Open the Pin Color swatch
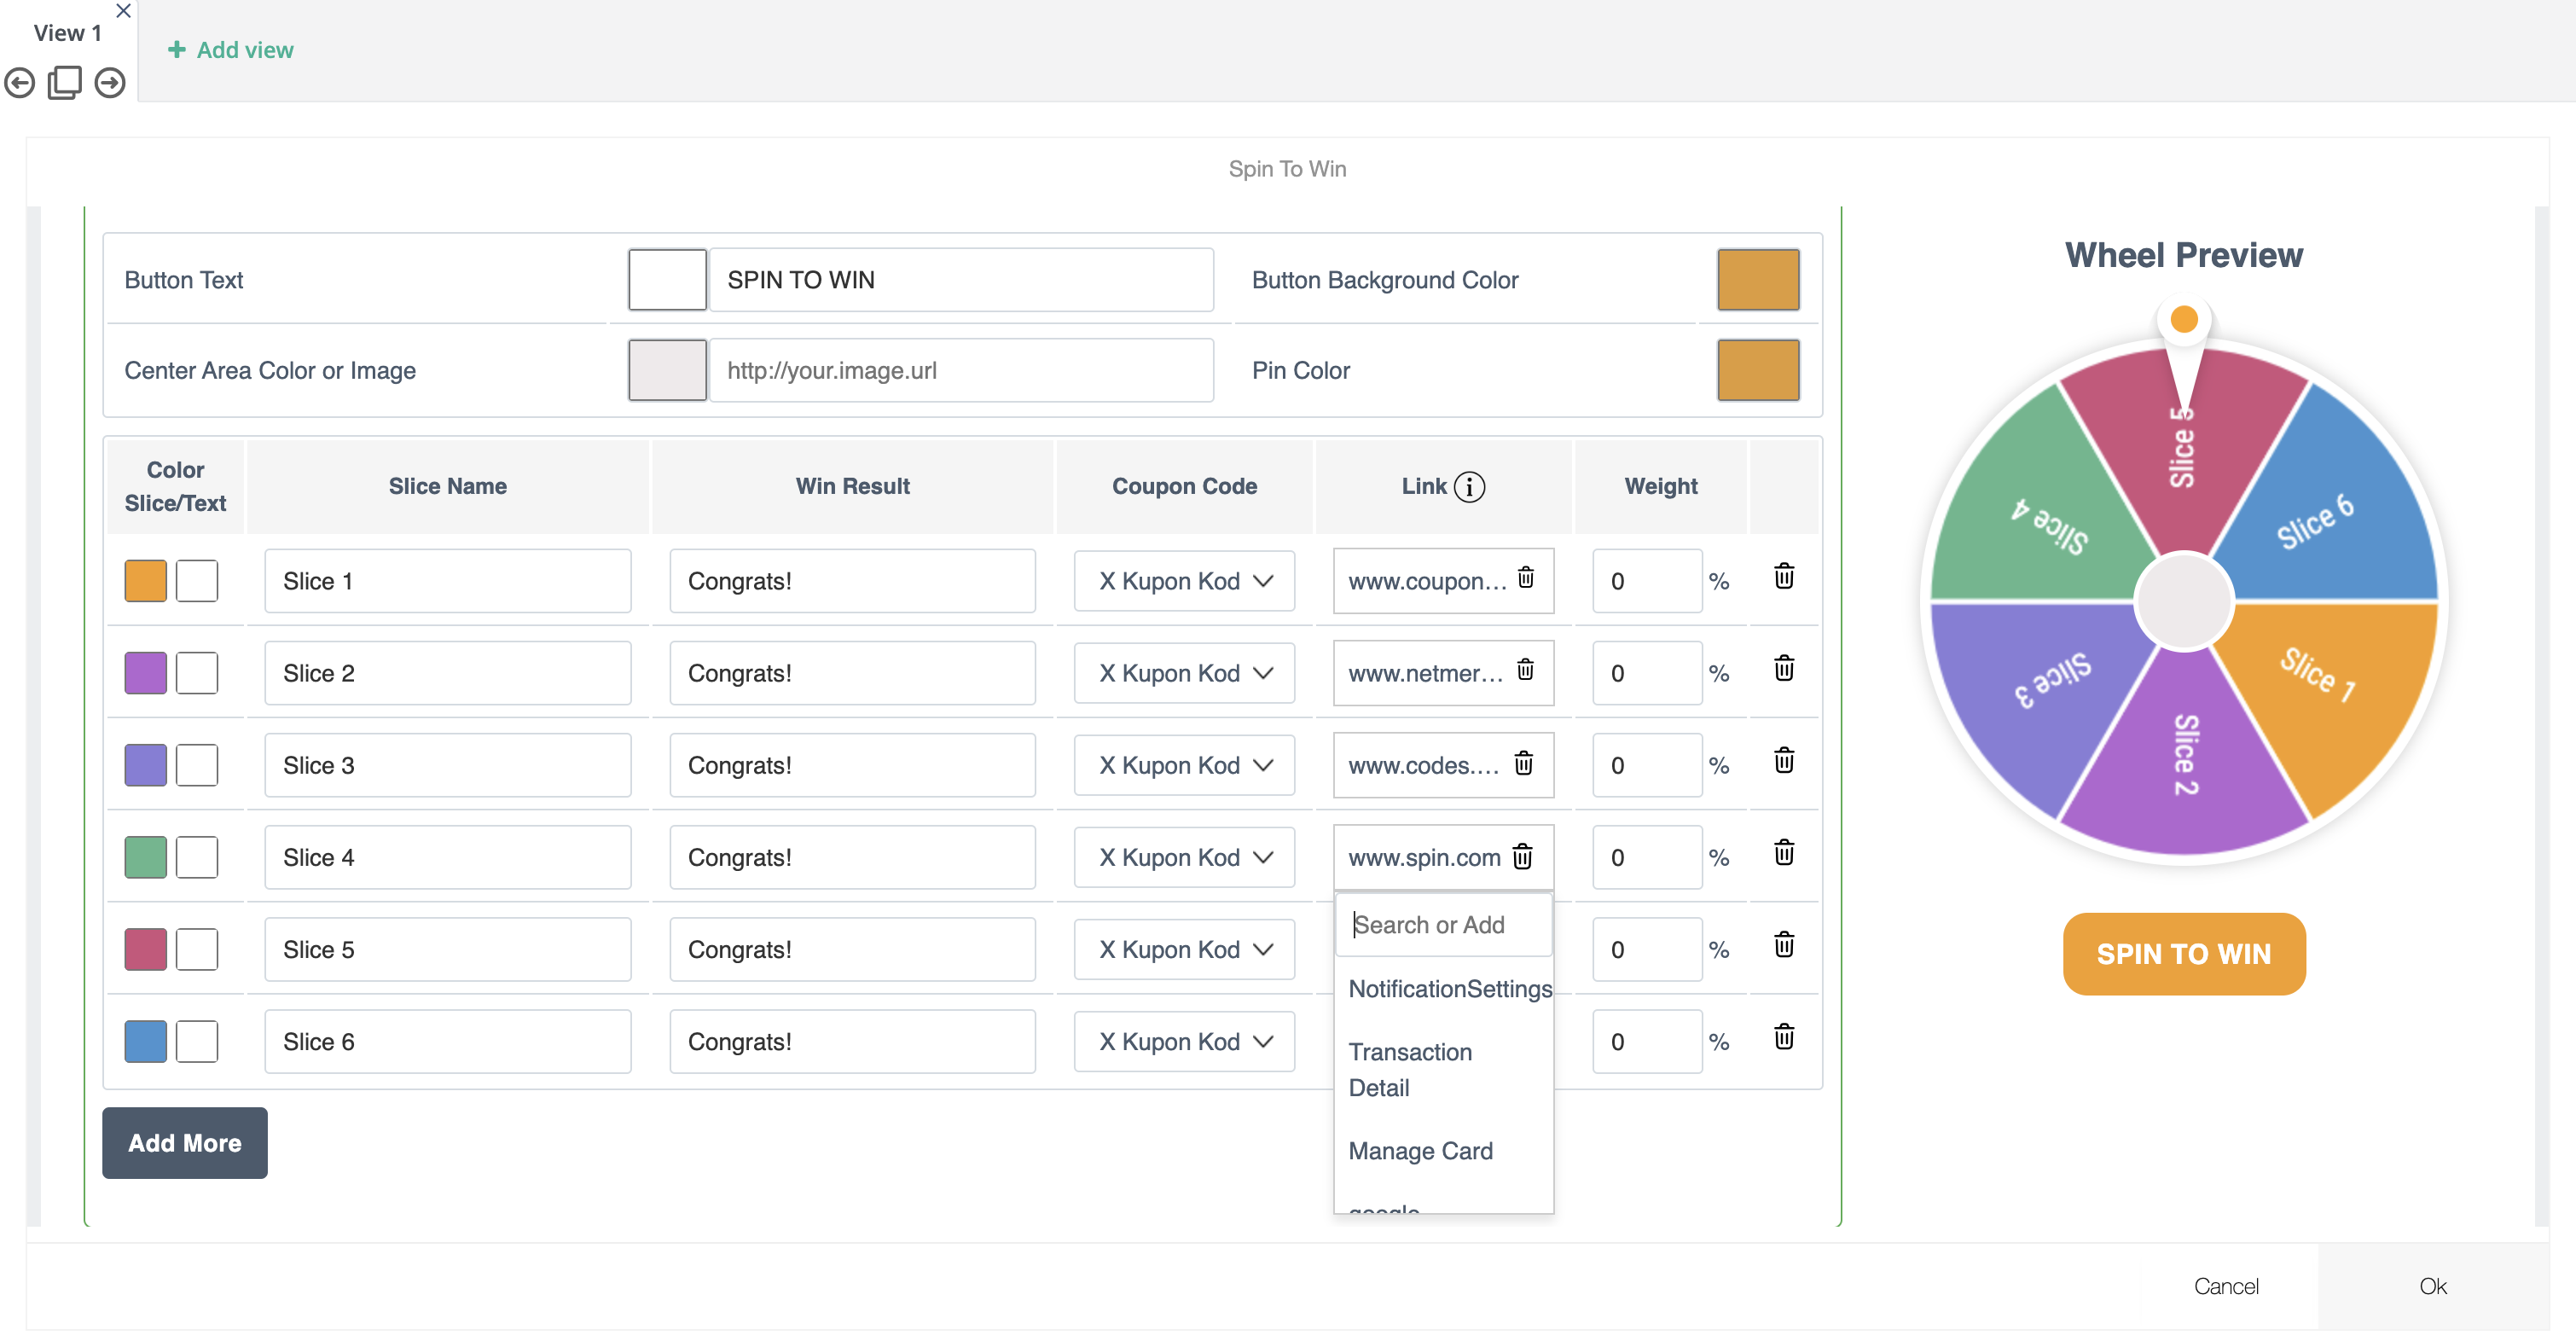 [x=1758, y=370]
